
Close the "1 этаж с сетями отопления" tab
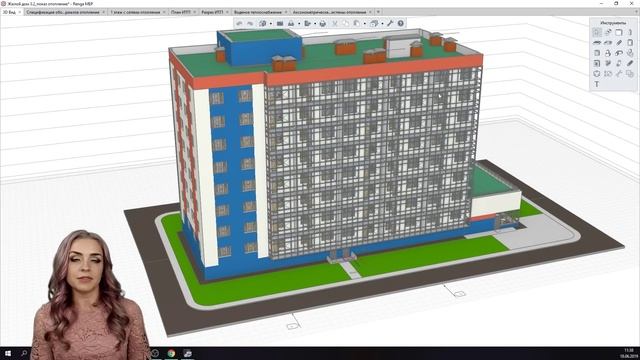click(164, 12)
